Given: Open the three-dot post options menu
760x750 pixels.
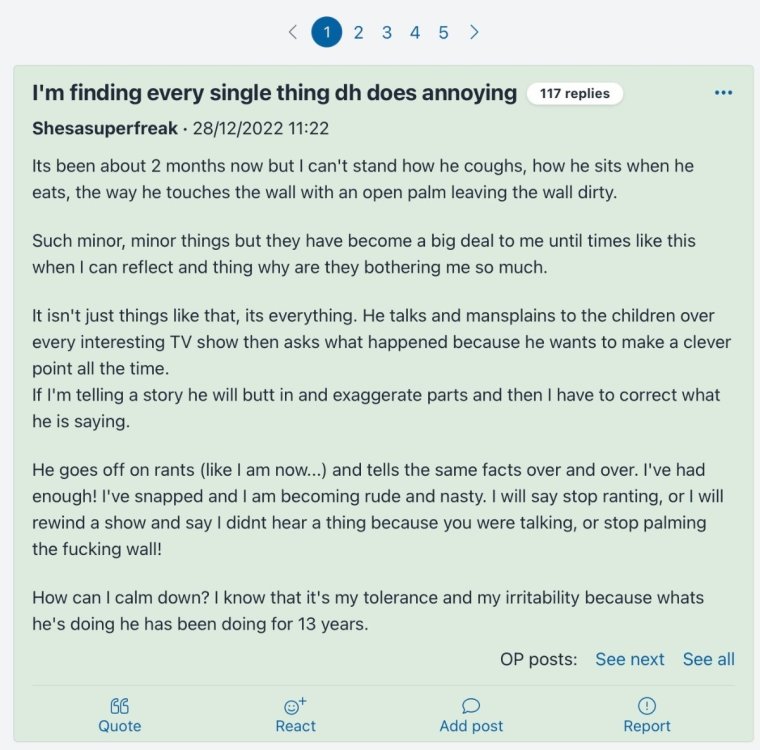Looking at the screenshot, I should (x=724, y=93).
